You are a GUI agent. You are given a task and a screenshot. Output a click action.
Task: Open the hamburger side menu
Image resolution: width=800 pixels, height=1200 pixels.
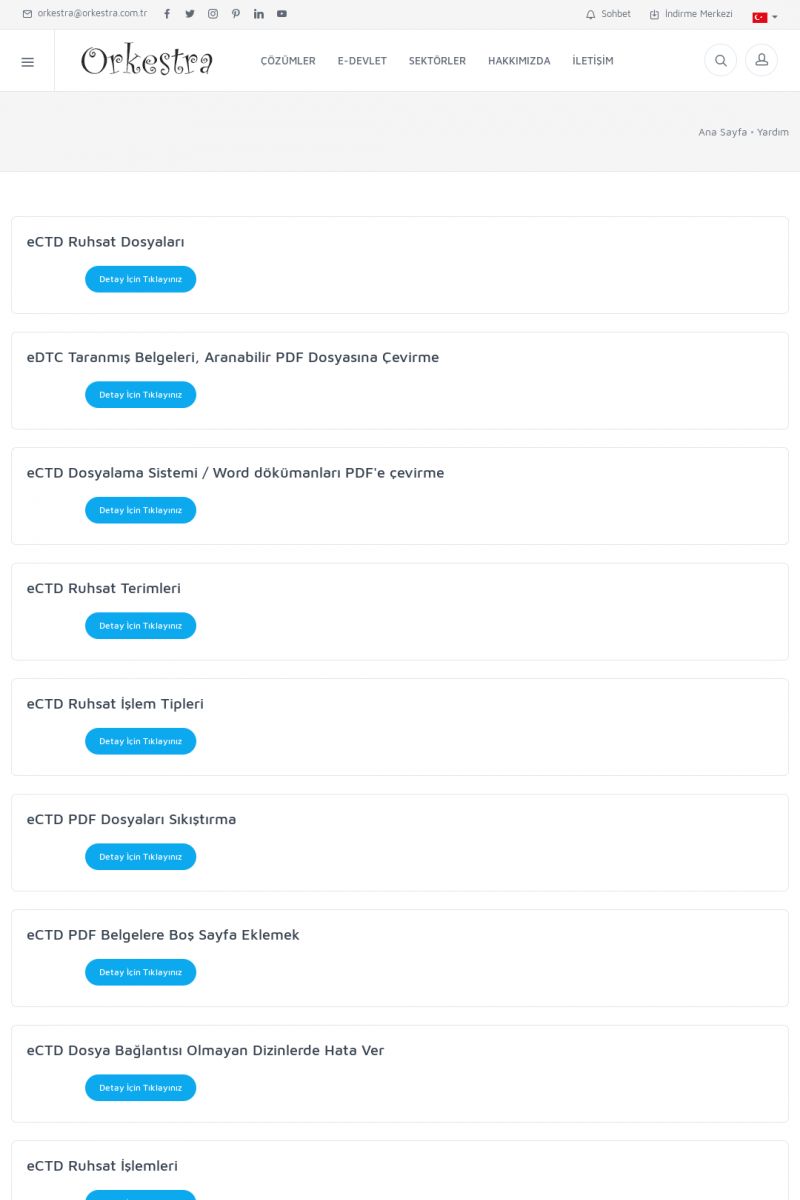pos(27,62)
